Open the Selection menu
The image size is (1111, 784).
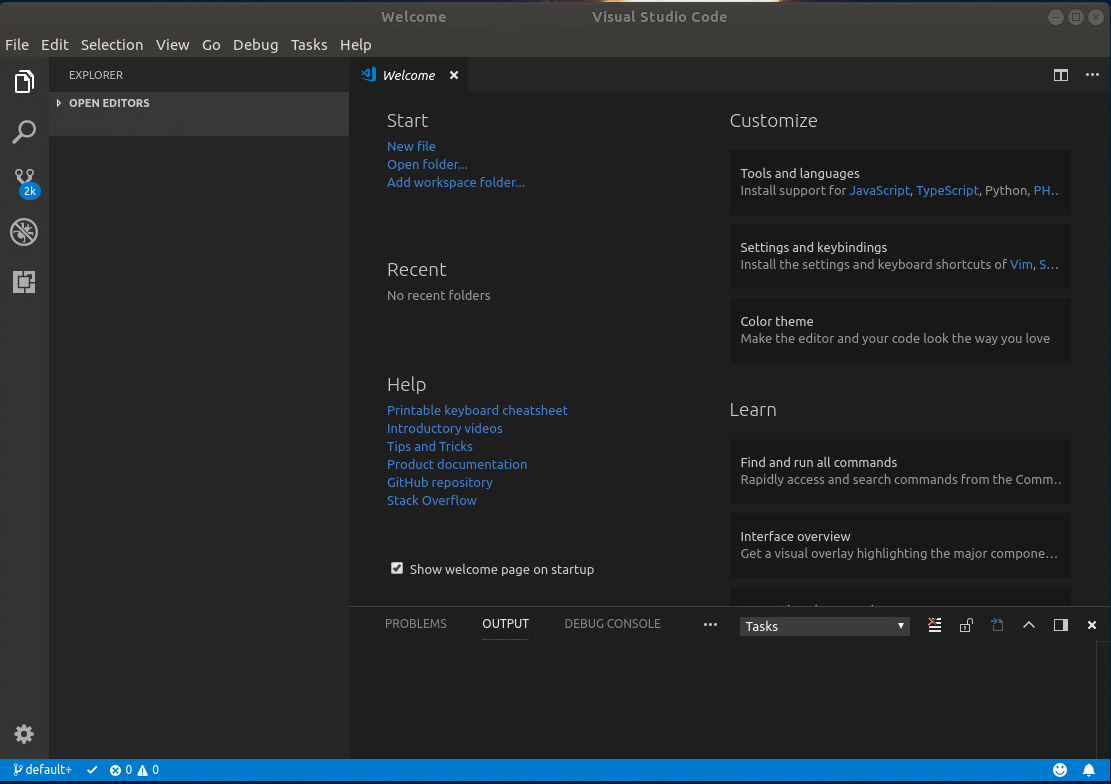tap(112, 45)
